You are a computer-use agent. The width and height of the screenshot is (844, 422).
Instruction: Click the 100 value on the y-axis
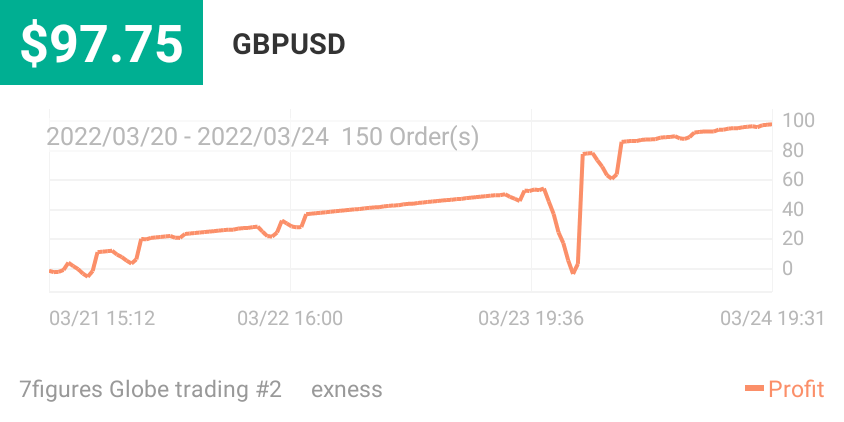coord(798,121)
